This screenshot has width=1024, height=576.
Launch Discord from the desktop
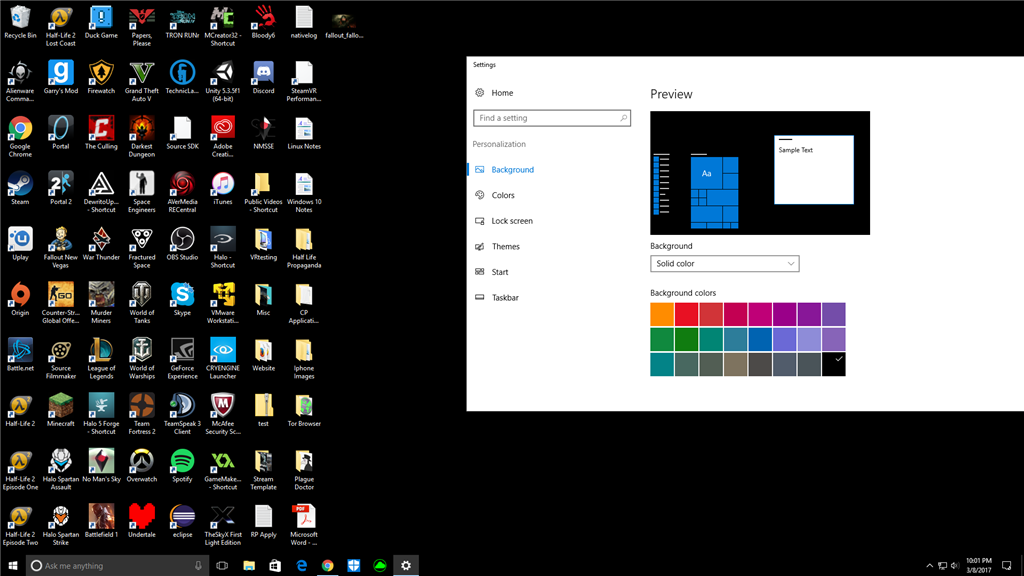[x=263, y=77]
